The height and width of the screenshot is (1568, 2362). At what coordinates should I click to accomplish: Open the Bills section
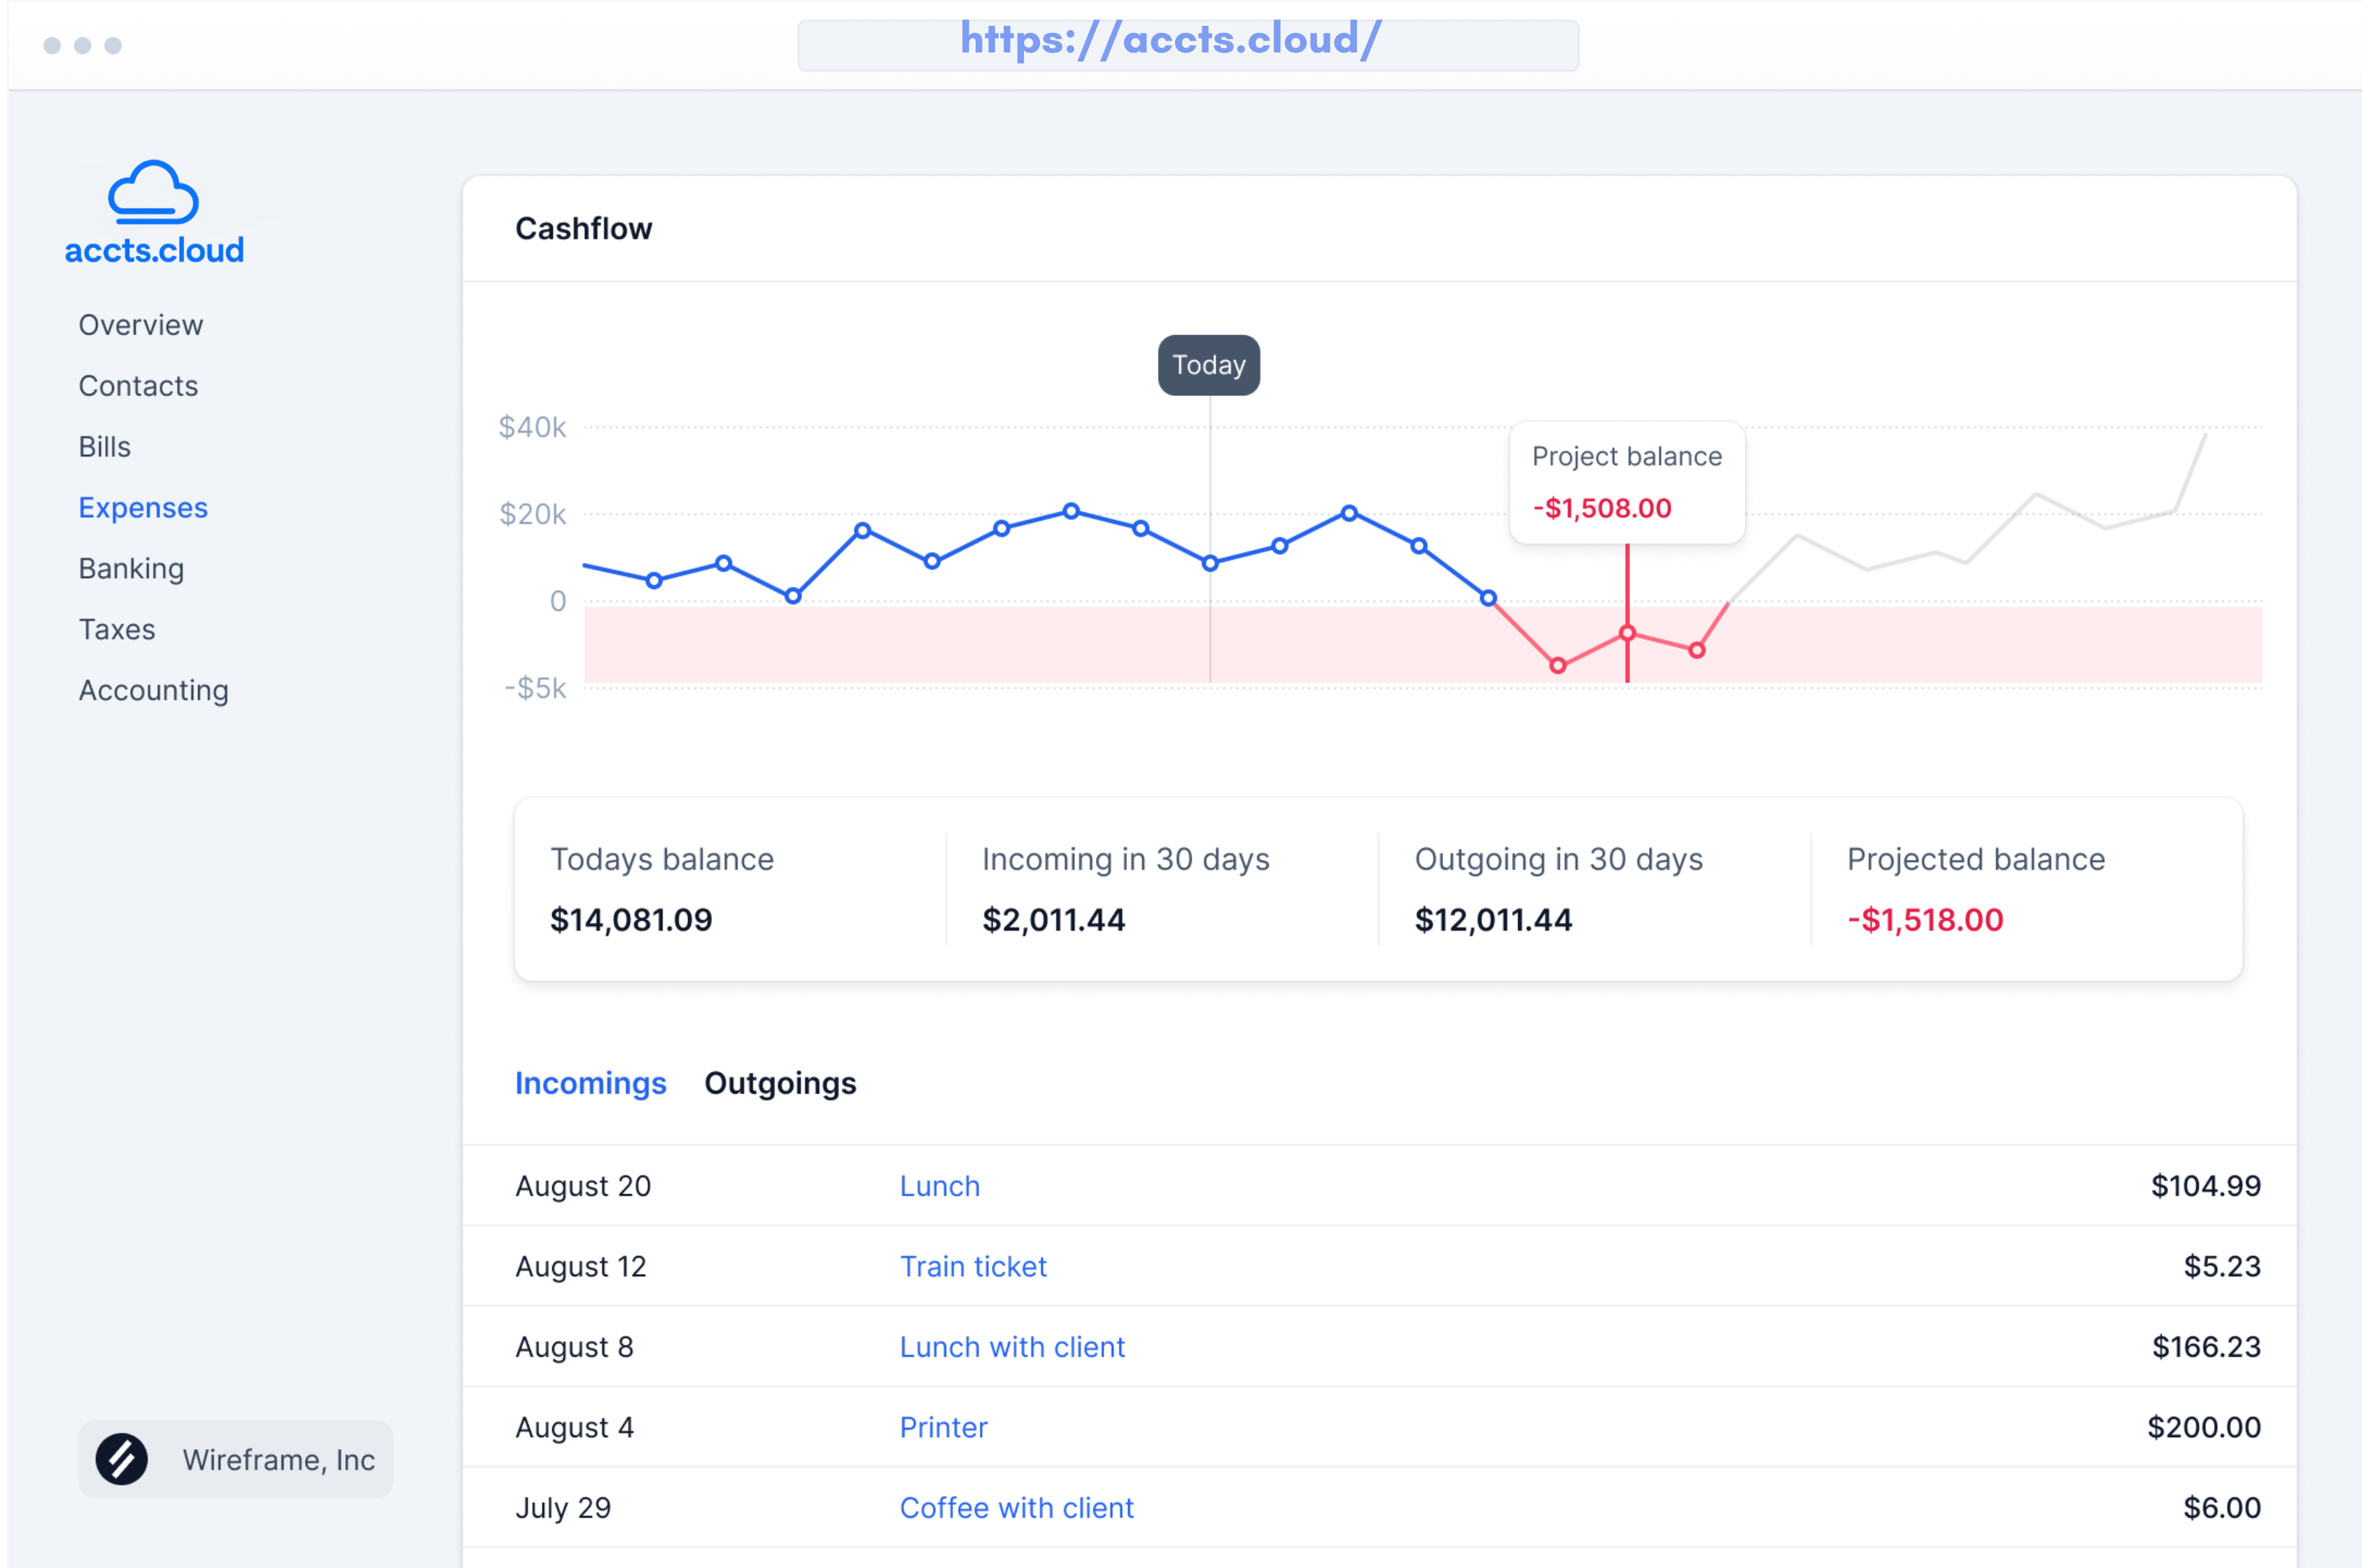pos(105,447)
